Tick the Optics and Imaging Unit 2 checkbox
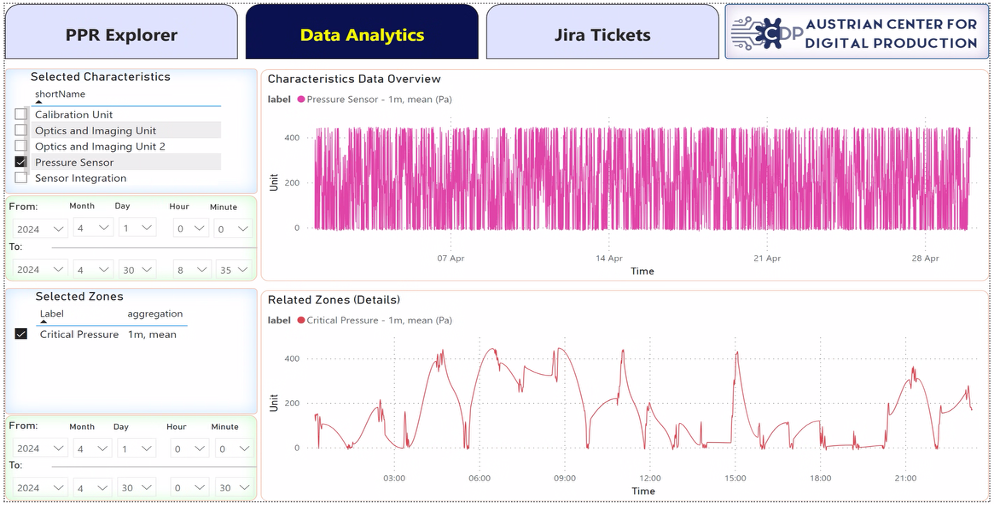Screen dimensions: 994x505 click(21, 146)
